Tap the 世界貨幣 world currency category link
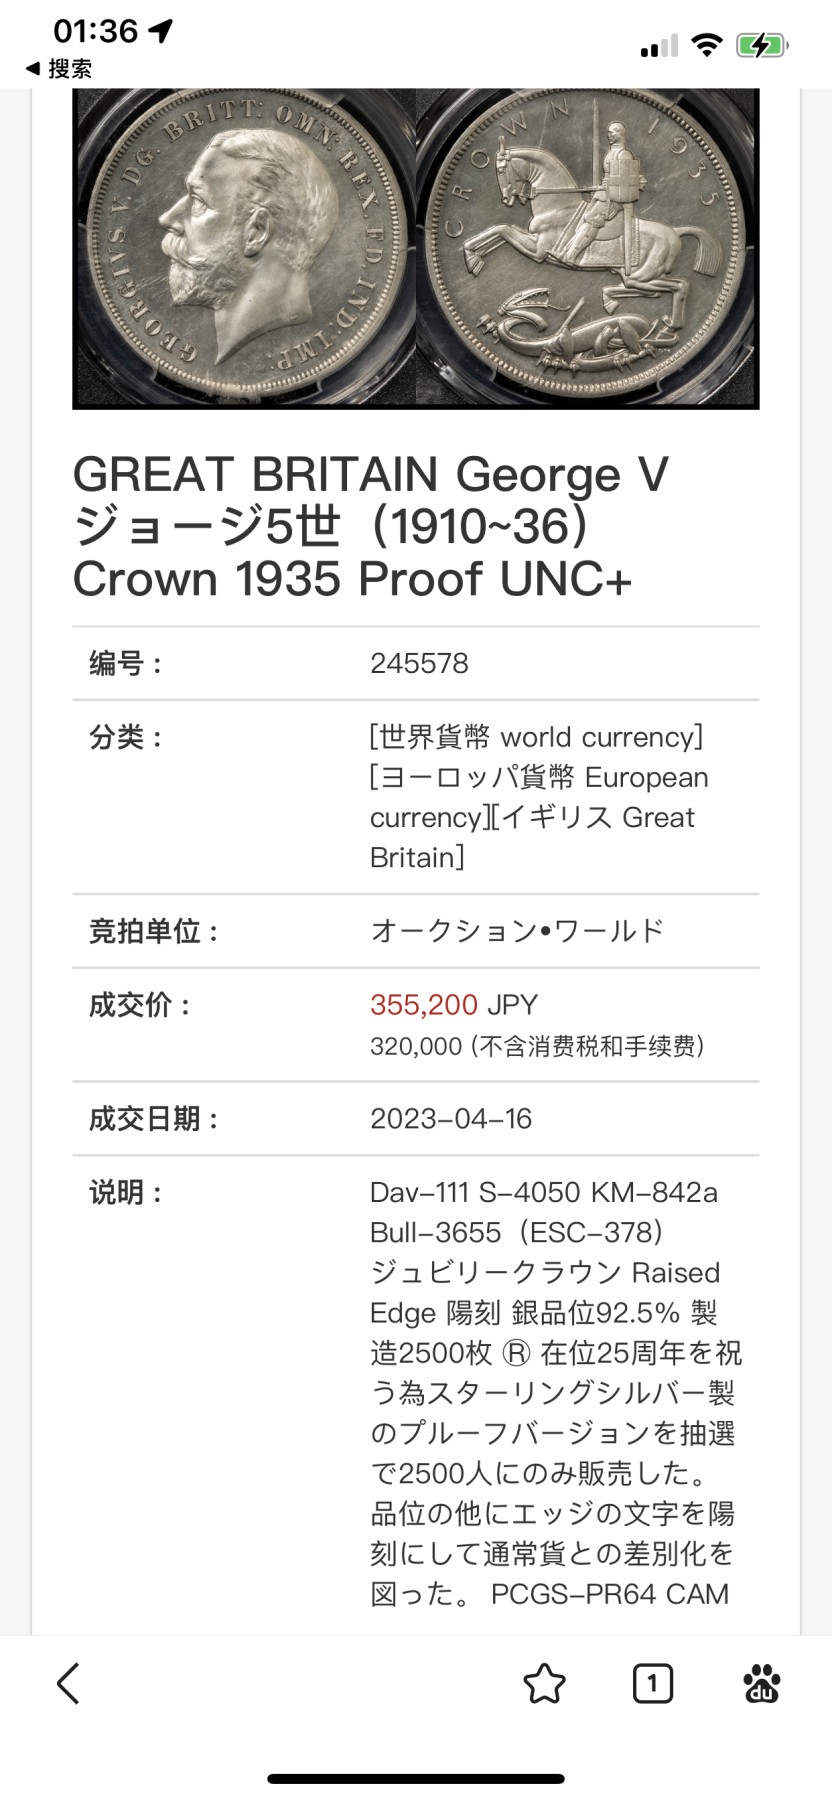832x1800 pixels. pyautogui.click(x=537, y=737)
